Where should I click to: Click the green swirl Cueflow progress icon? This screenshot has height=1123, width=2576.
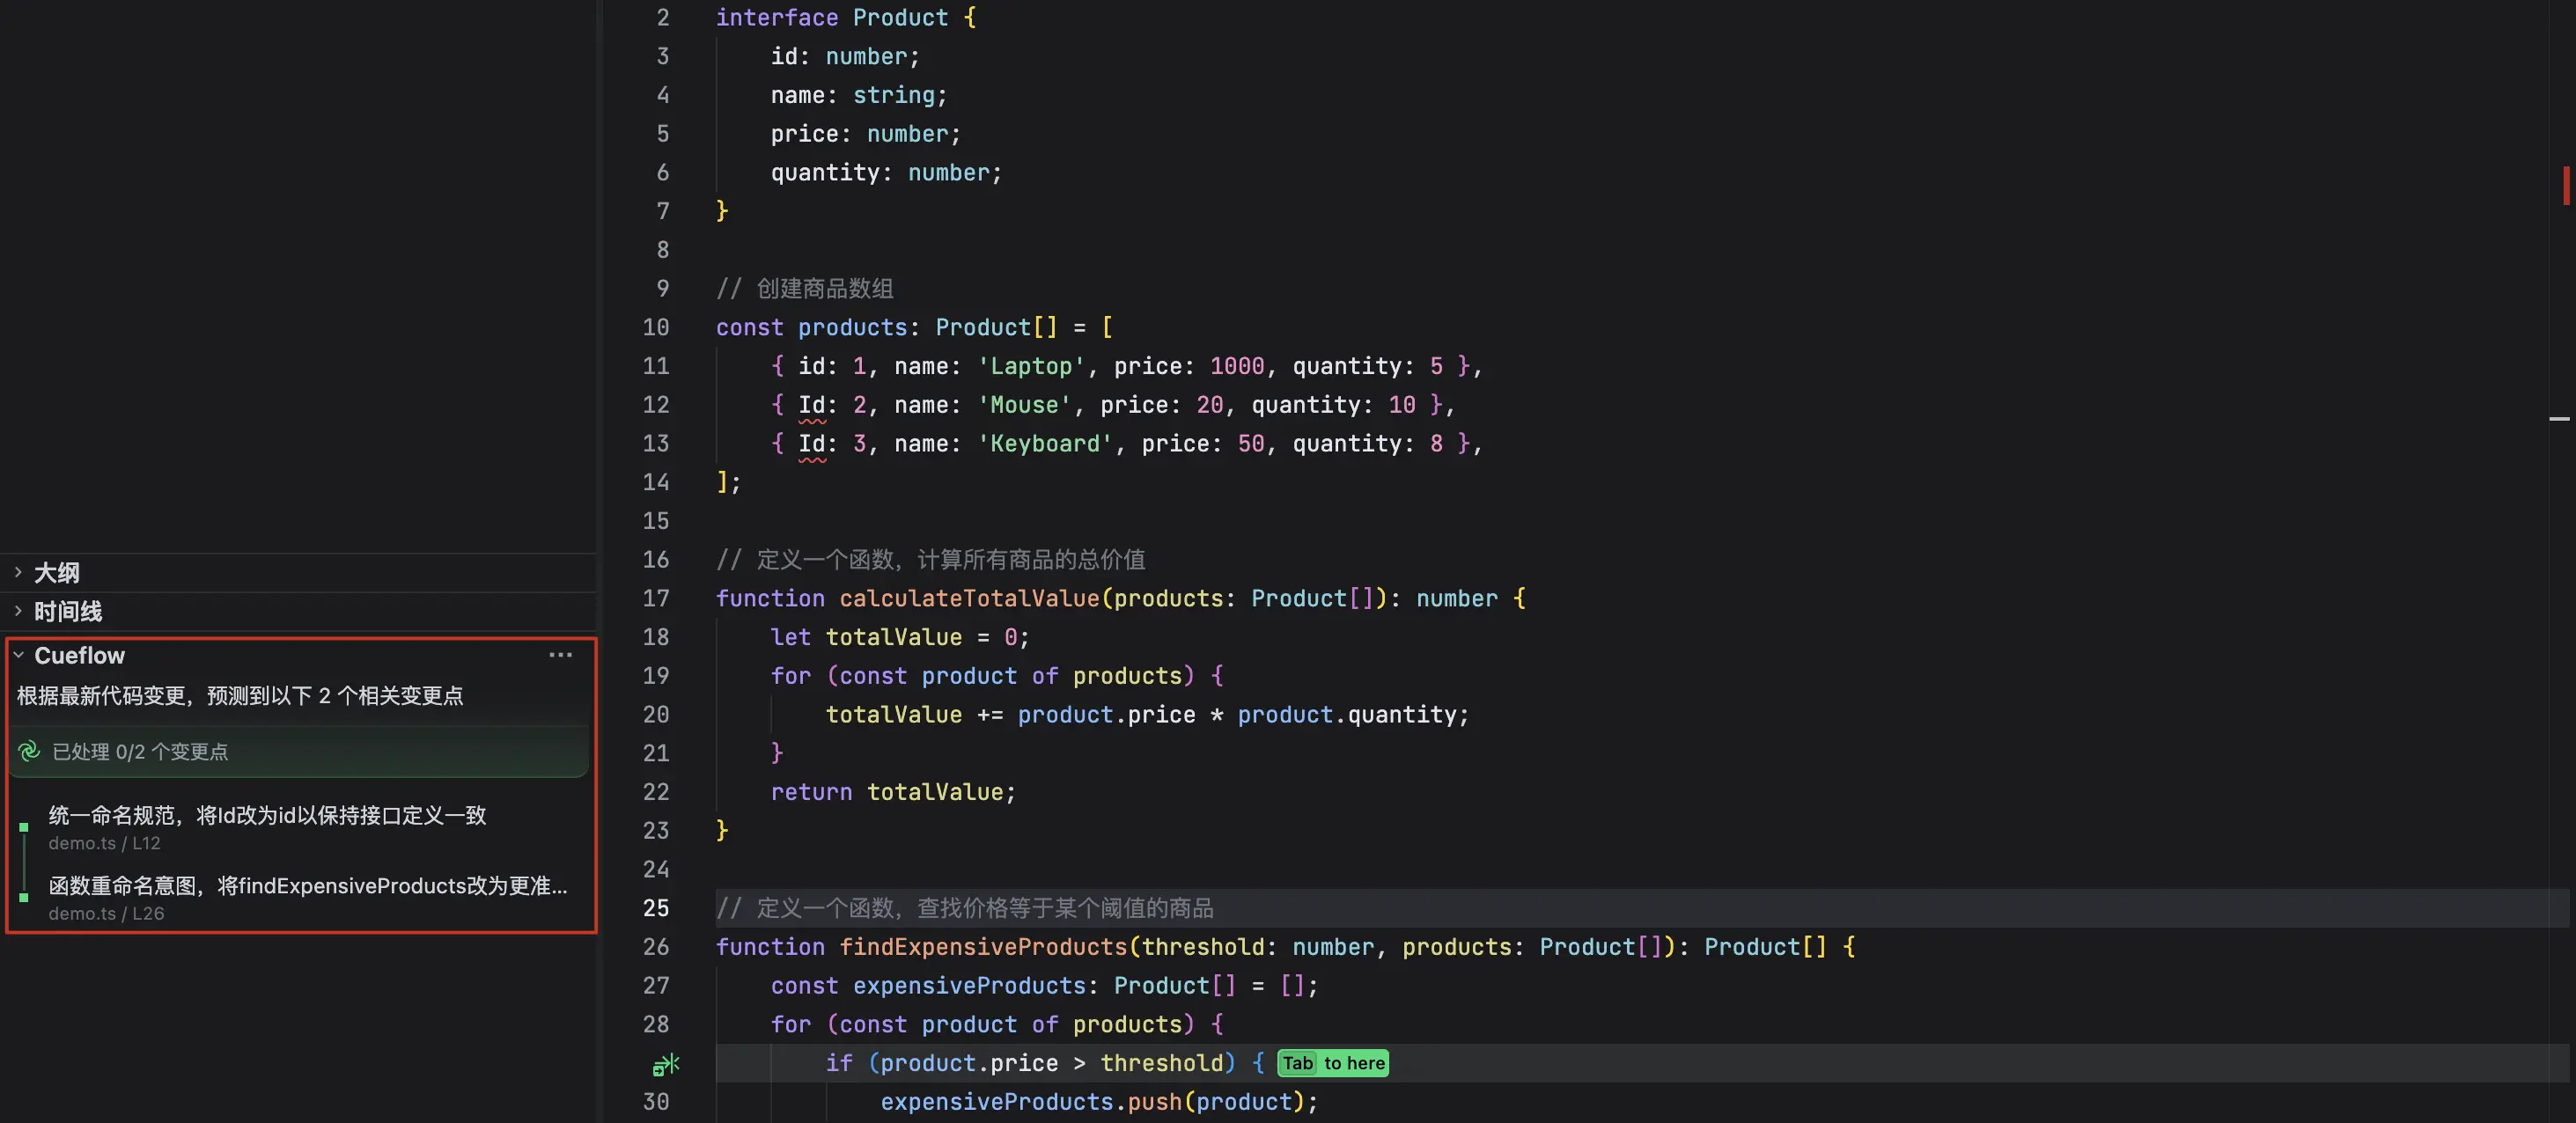tap(29, 751)
